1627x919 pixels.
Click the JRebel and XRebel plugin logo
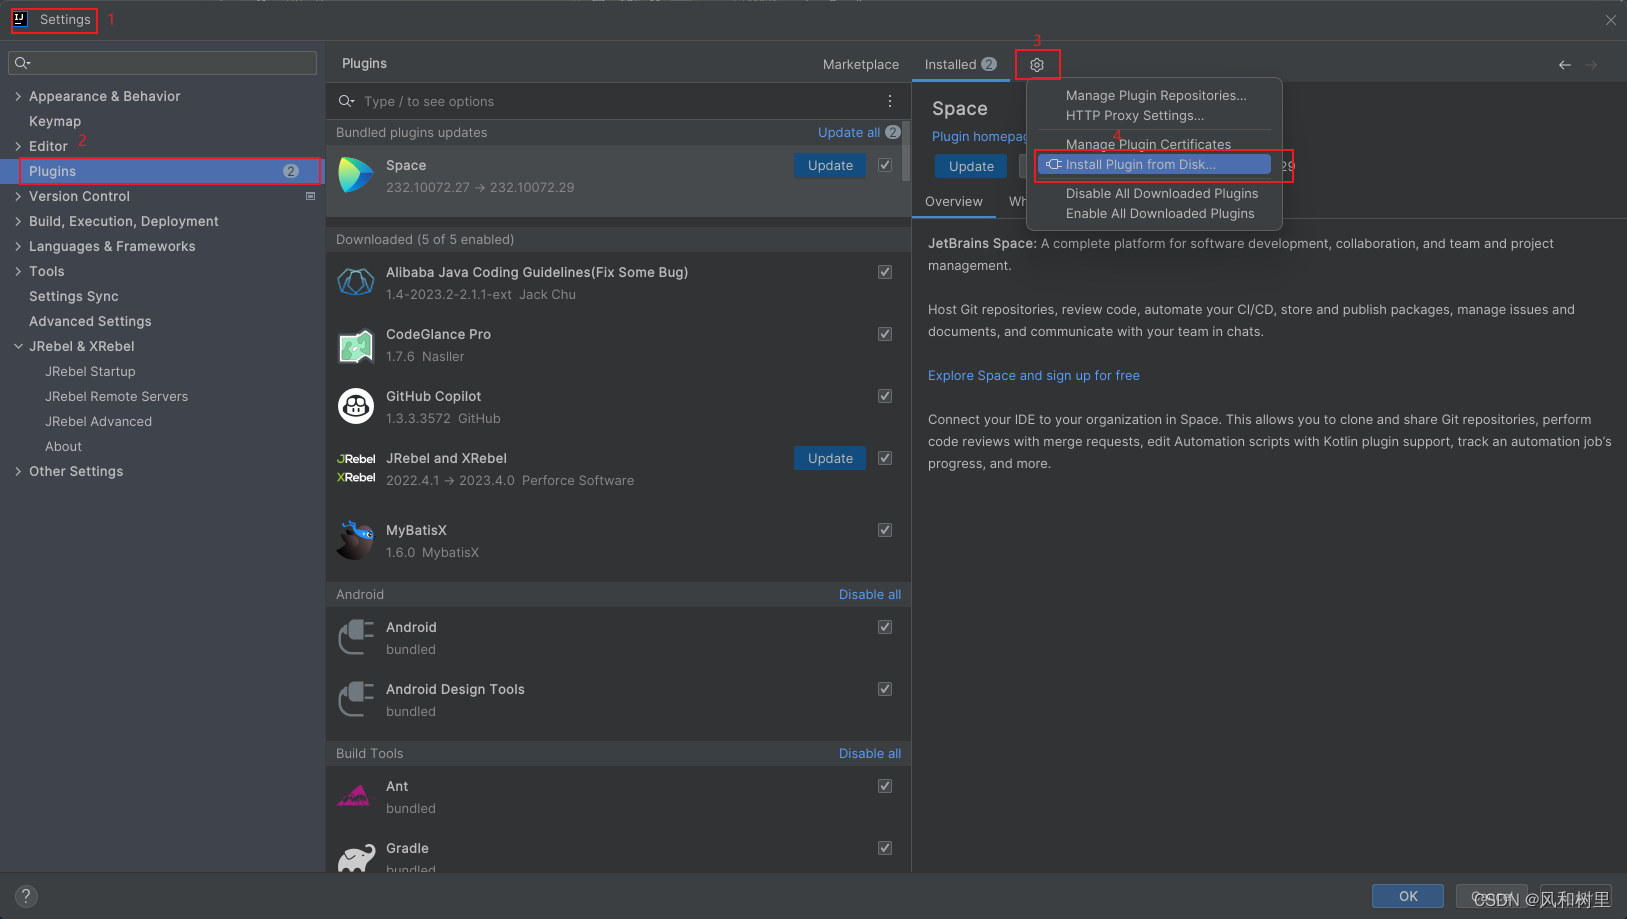coord(356,468)
